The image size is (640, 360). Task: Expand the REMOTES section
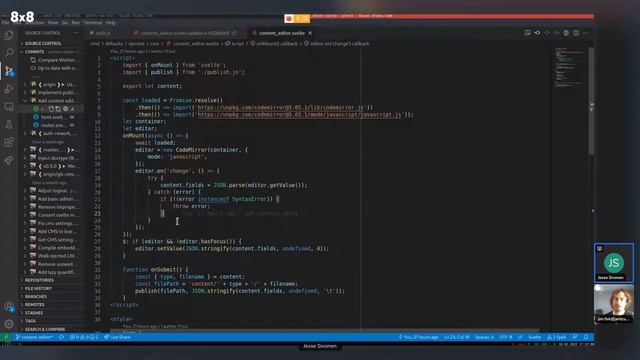51,305
